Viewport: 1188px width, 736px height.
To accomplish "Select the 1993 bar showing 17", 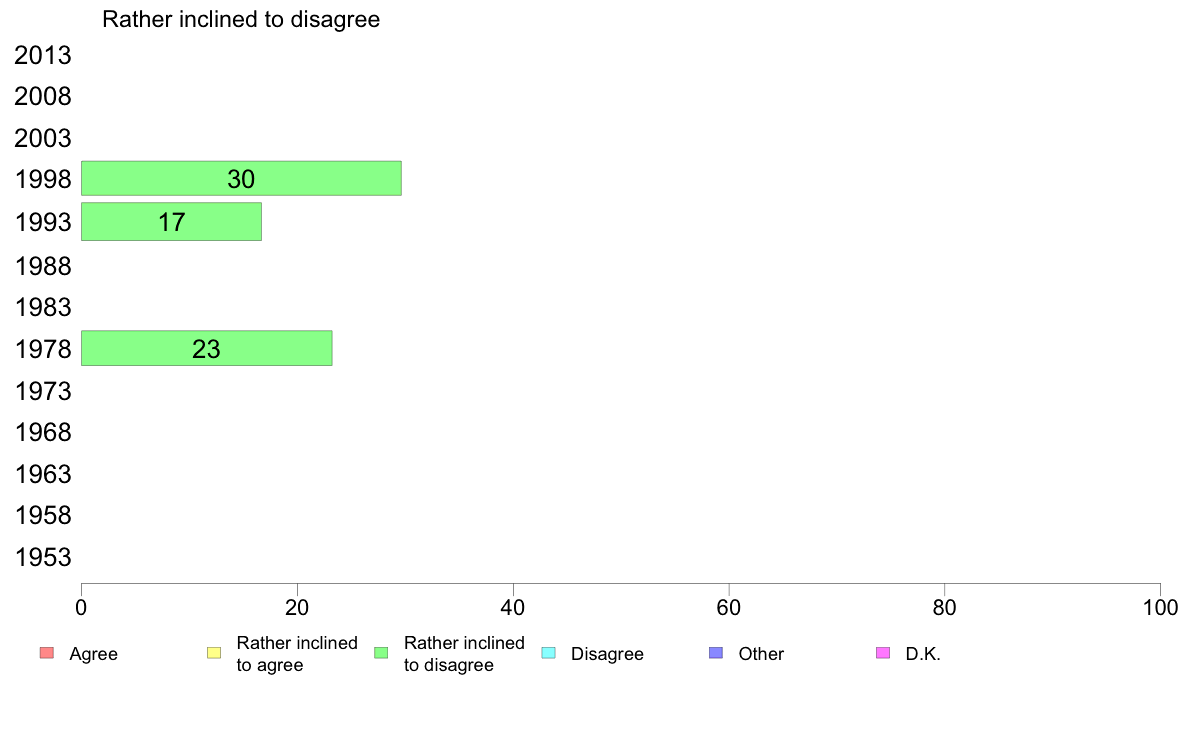I will [171, 221].
